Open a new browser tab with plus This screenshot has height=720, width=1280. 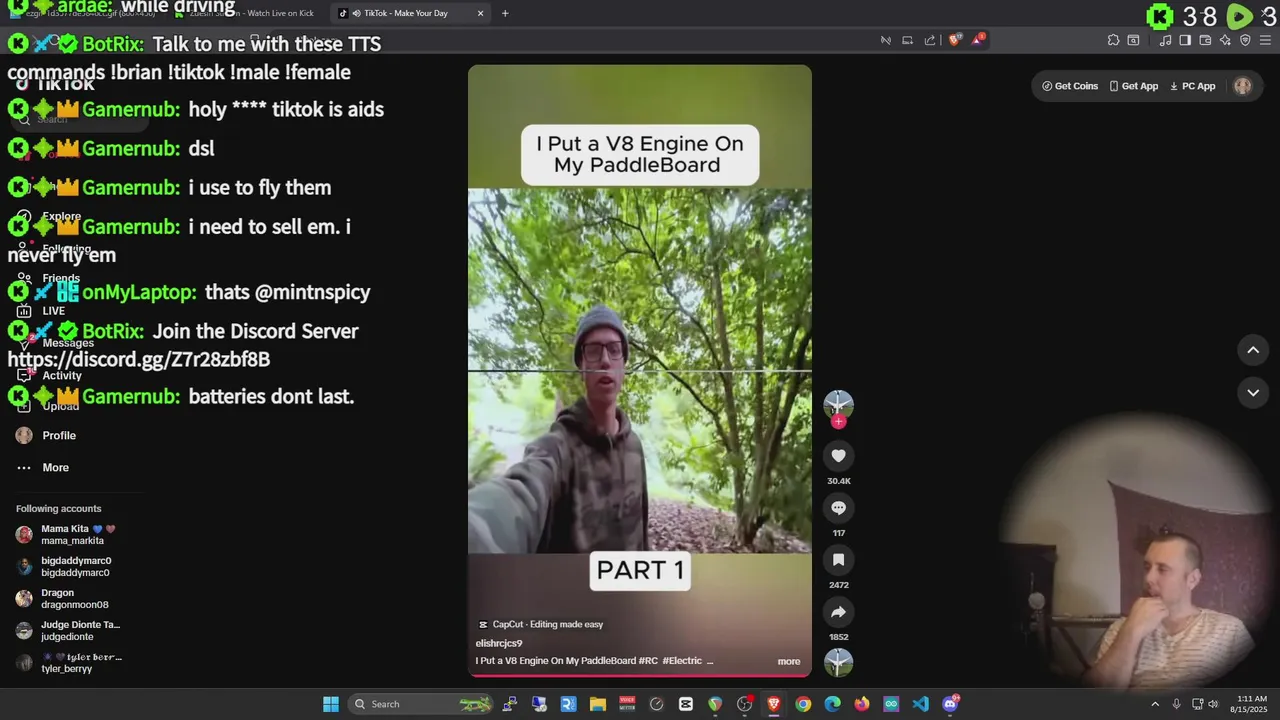pyautogui.click(x=505, y=13)
